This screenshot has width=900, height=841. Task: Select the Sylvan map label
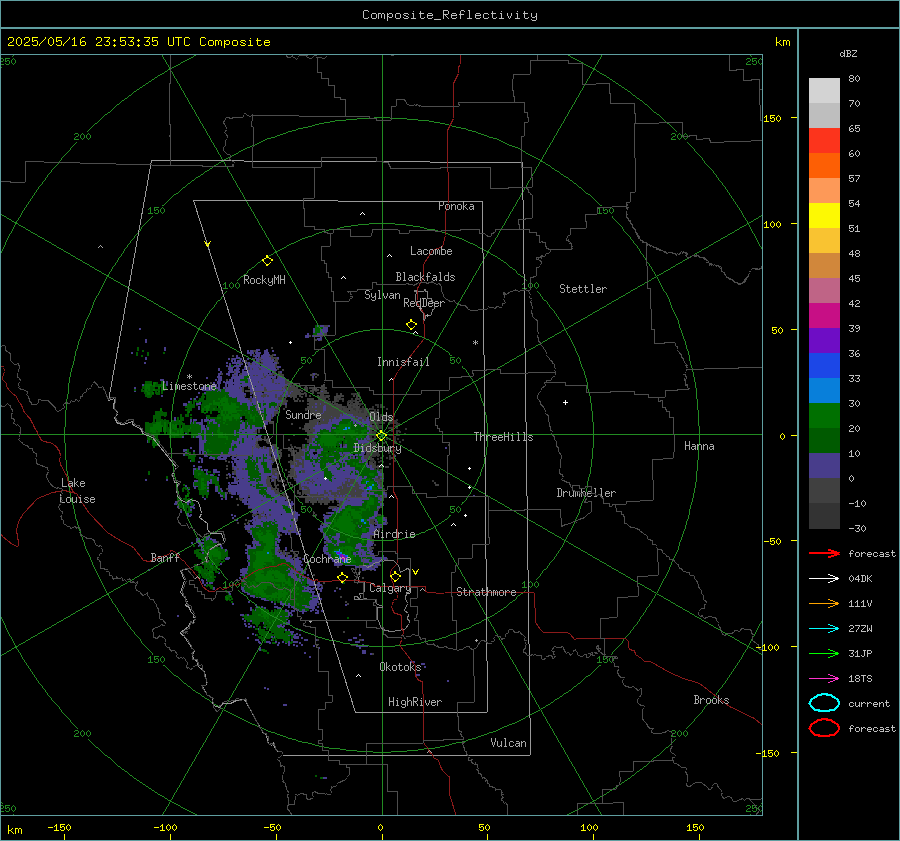pyautogui.click(x=382, y=295)
